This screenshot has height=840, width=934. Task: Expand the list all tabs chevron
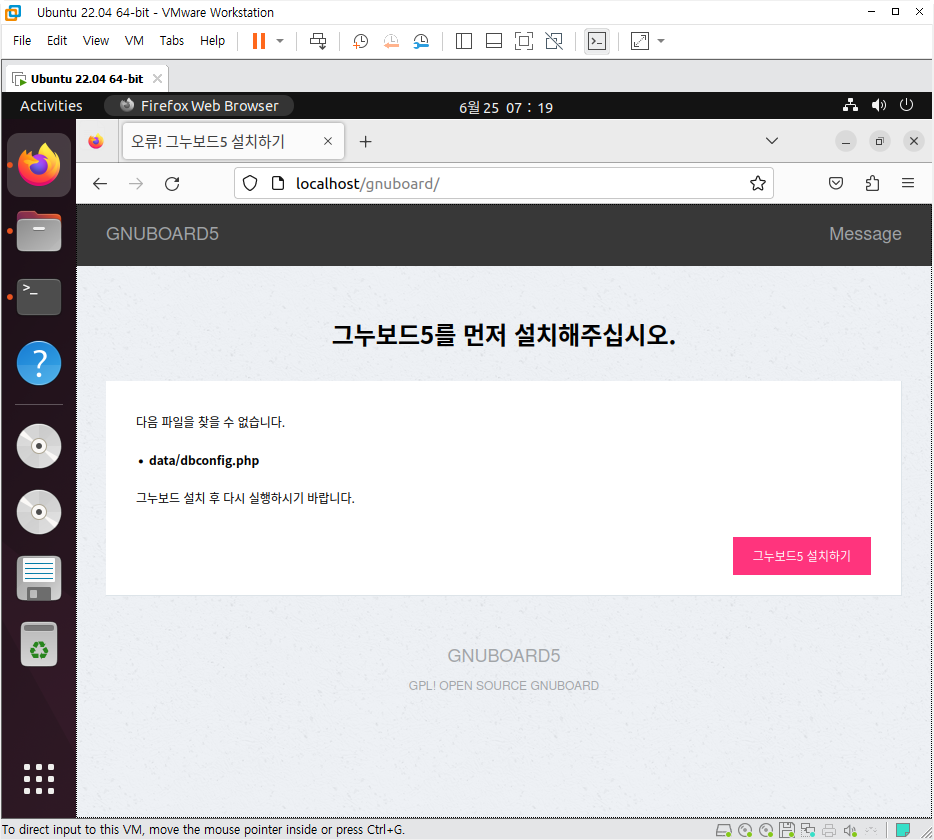(772, 141)
